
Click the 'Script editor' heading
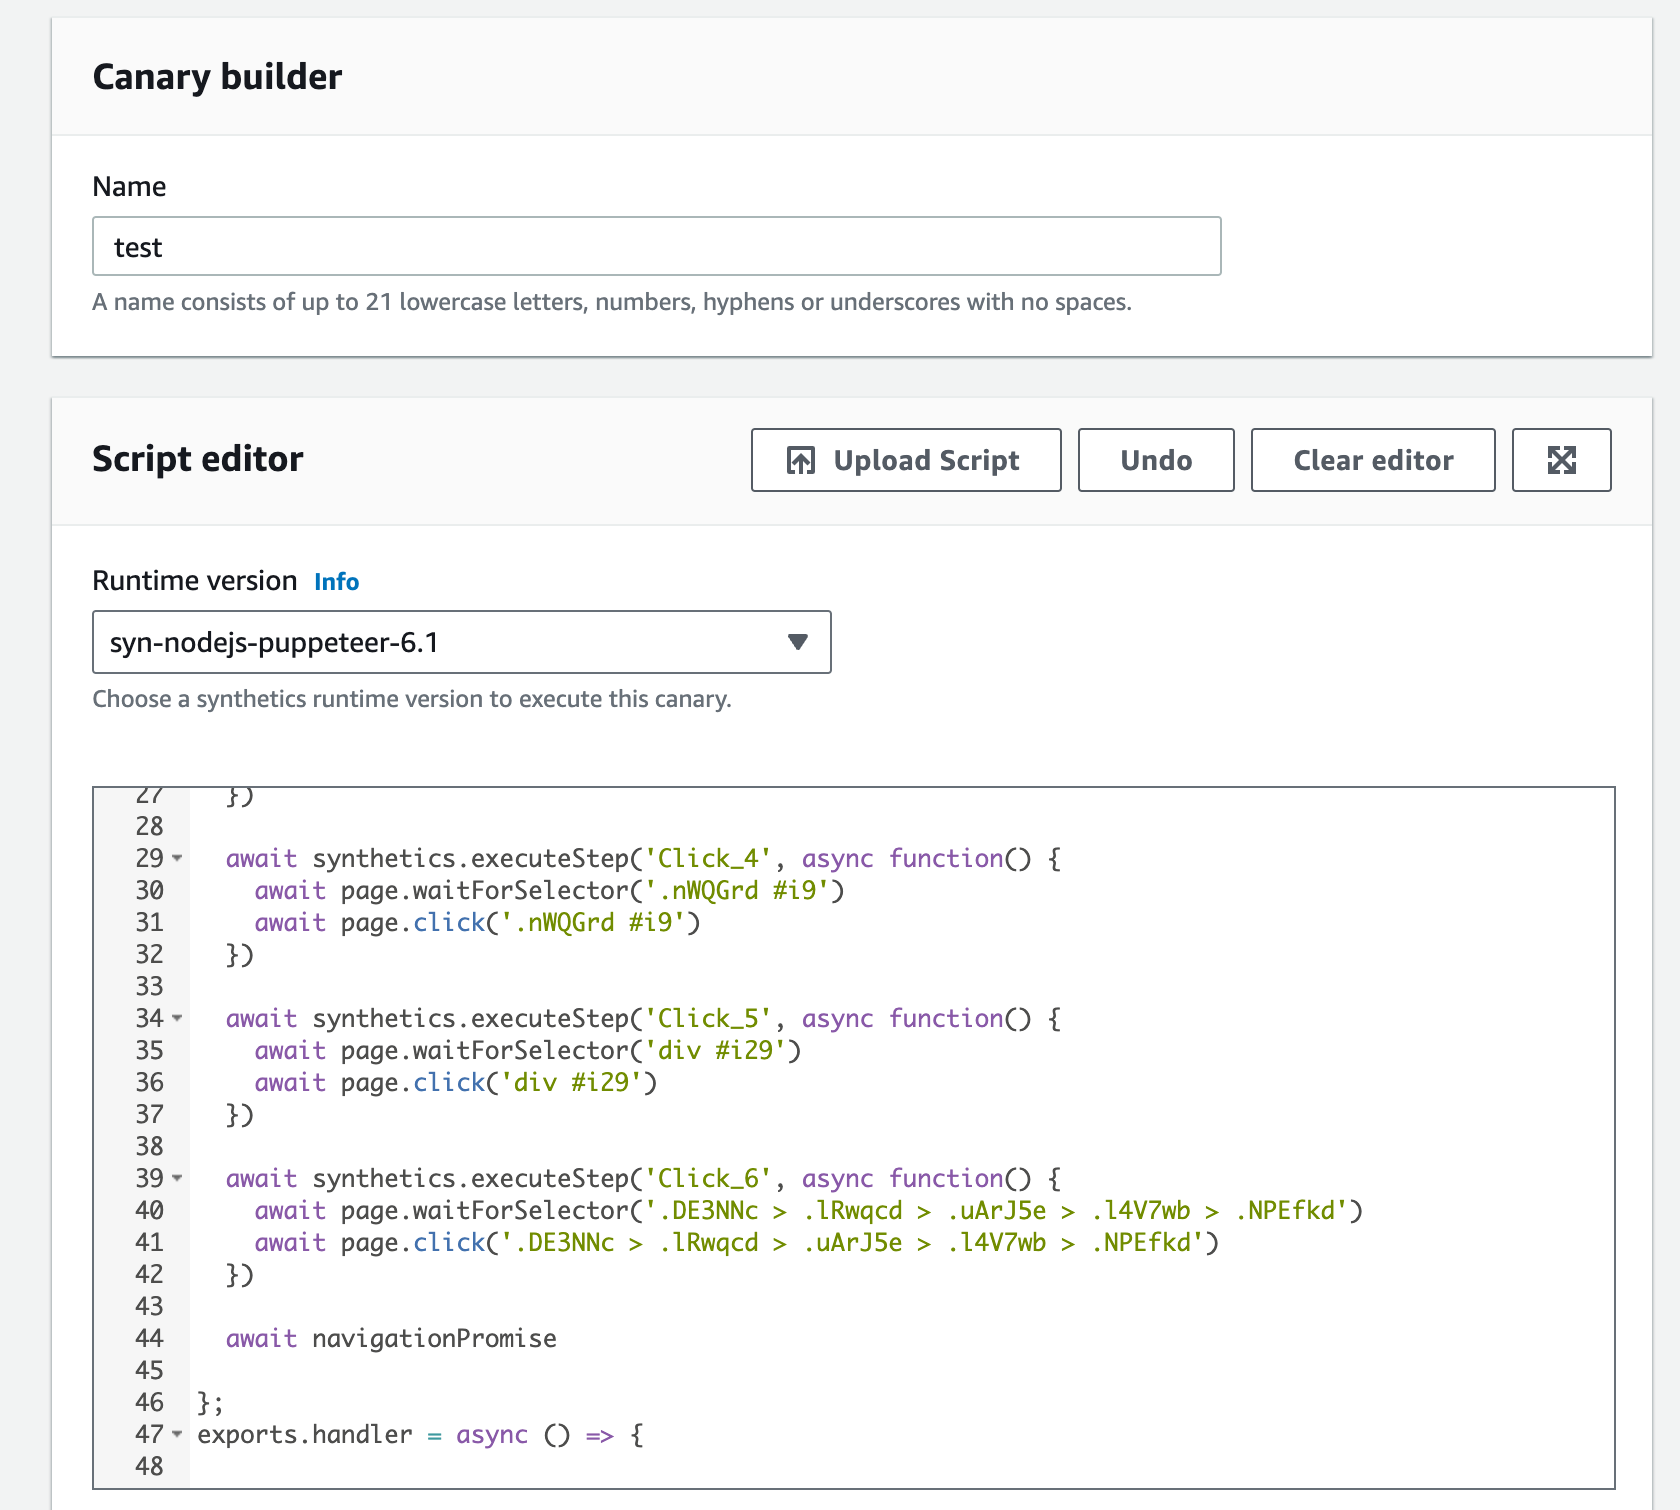198,459
